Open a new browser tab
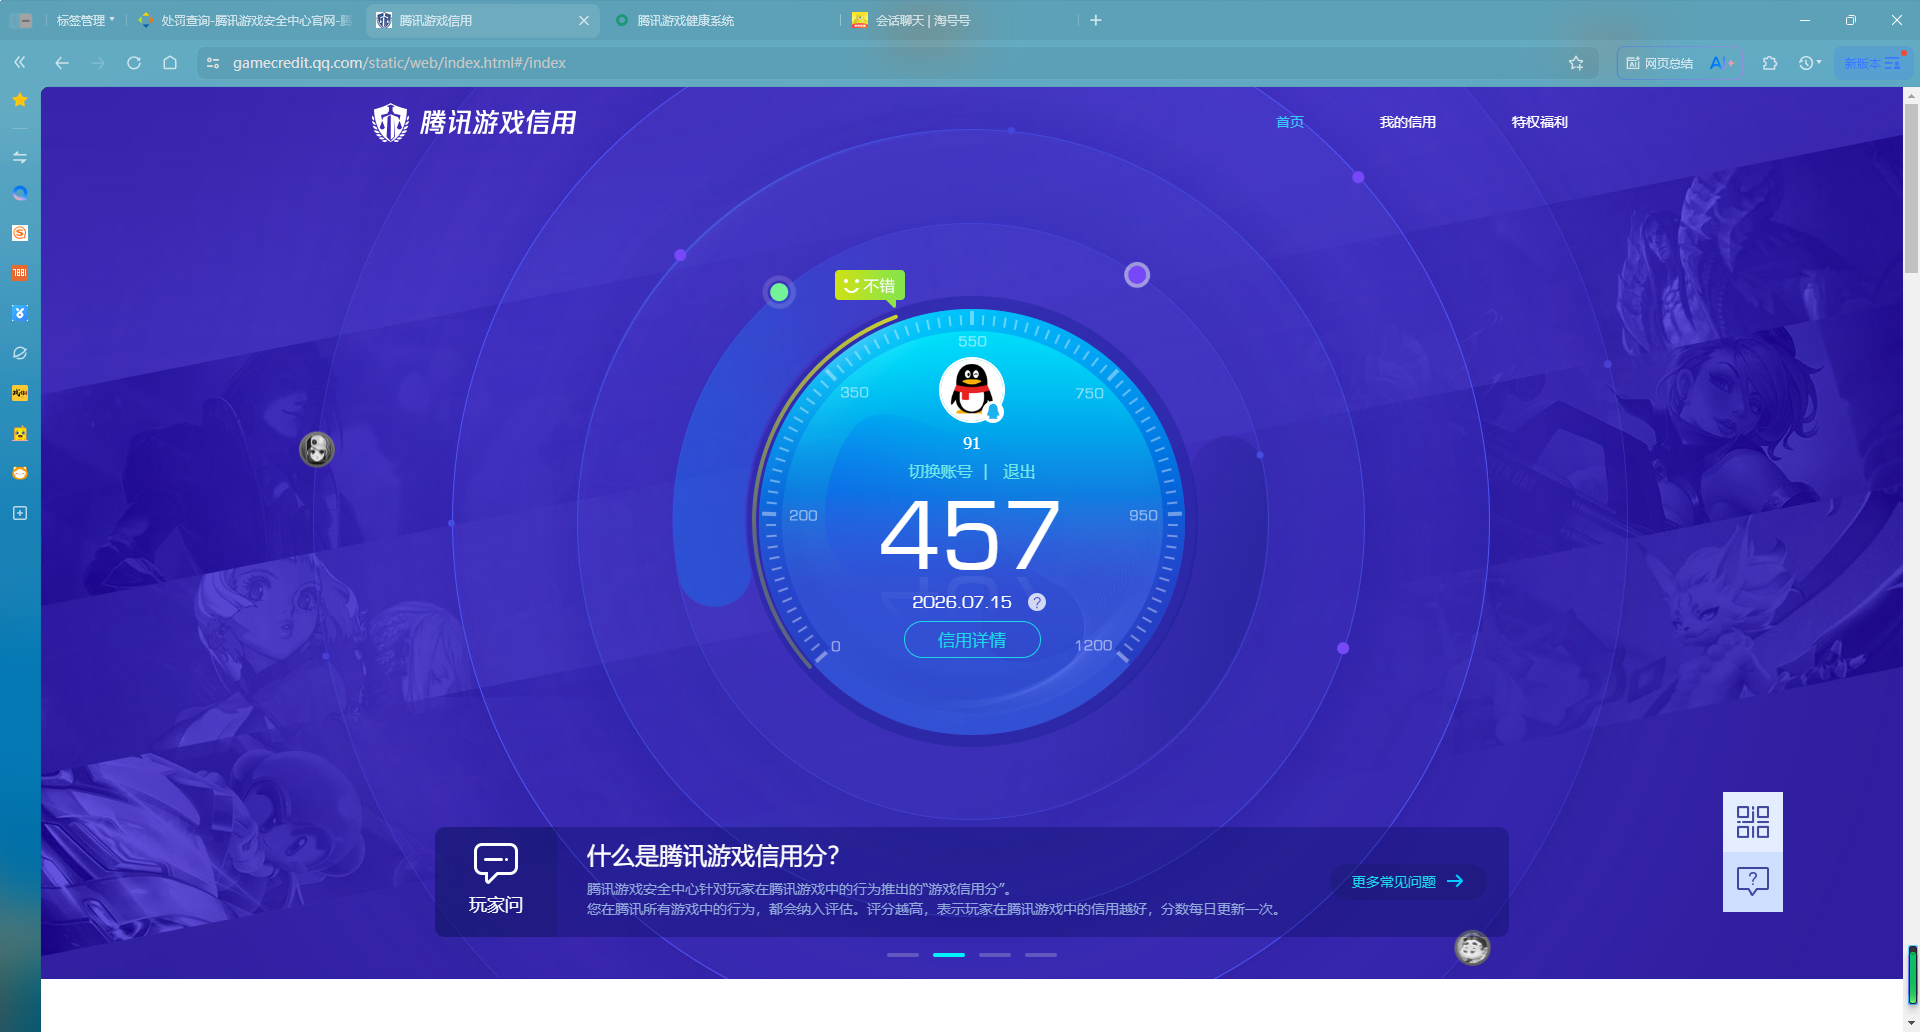The image size is (1920, 1032). [x=1096, y=20]
